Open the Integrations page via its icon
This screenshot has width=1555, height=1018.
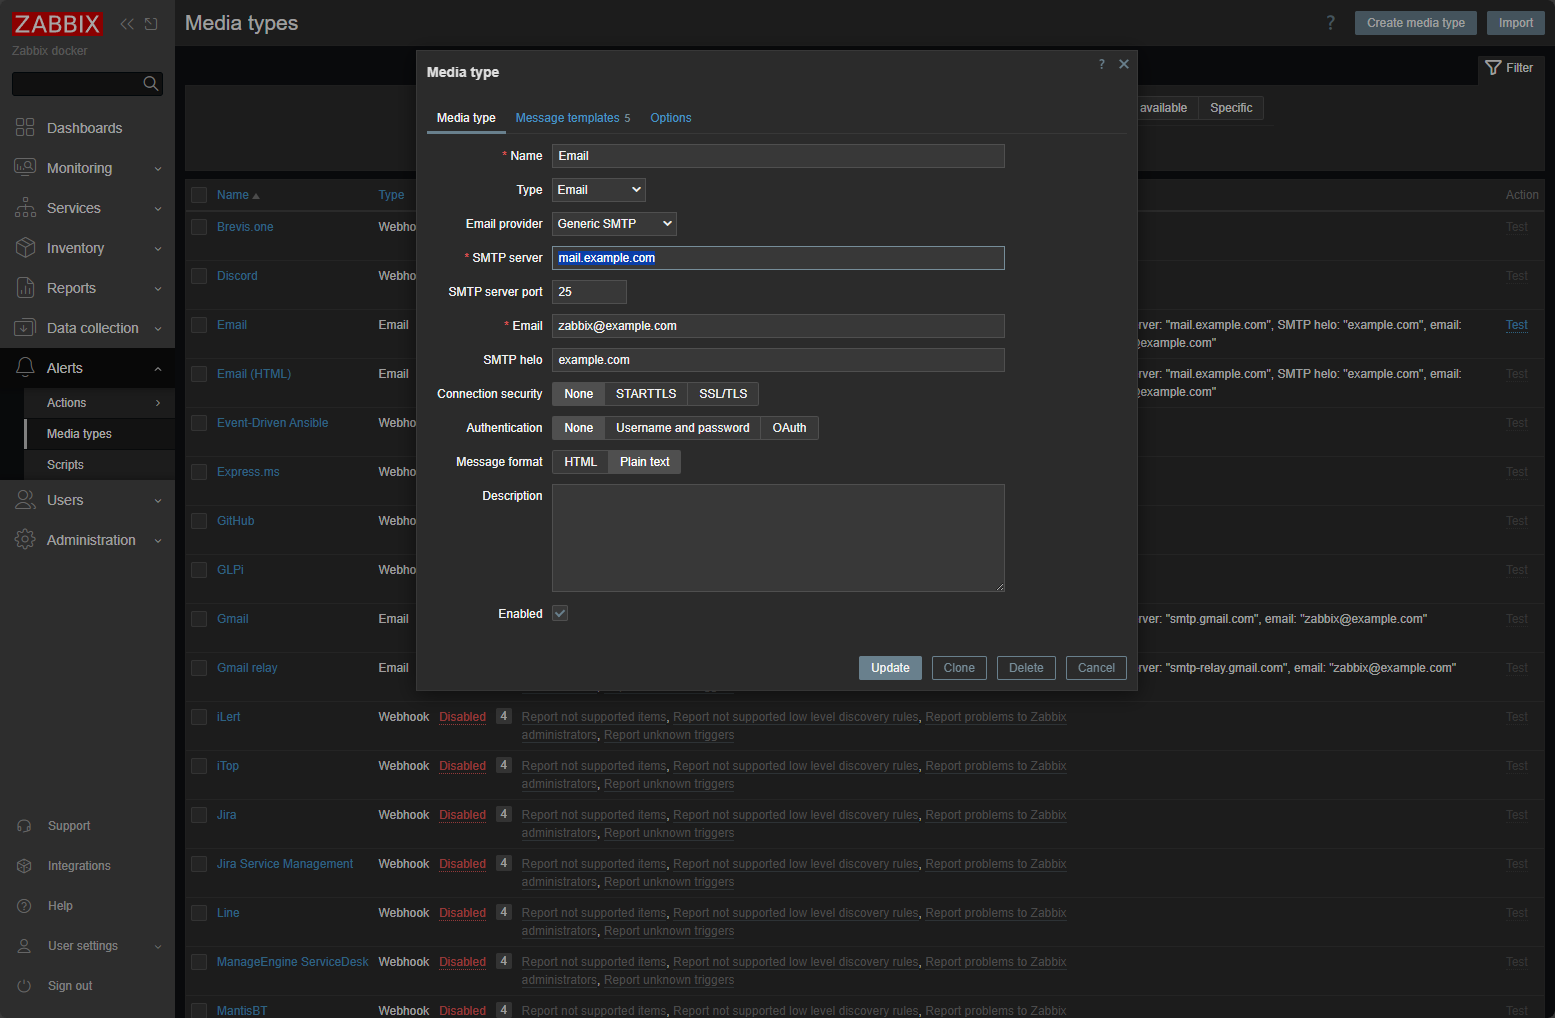pyautogui.click(x=24, y=865)
